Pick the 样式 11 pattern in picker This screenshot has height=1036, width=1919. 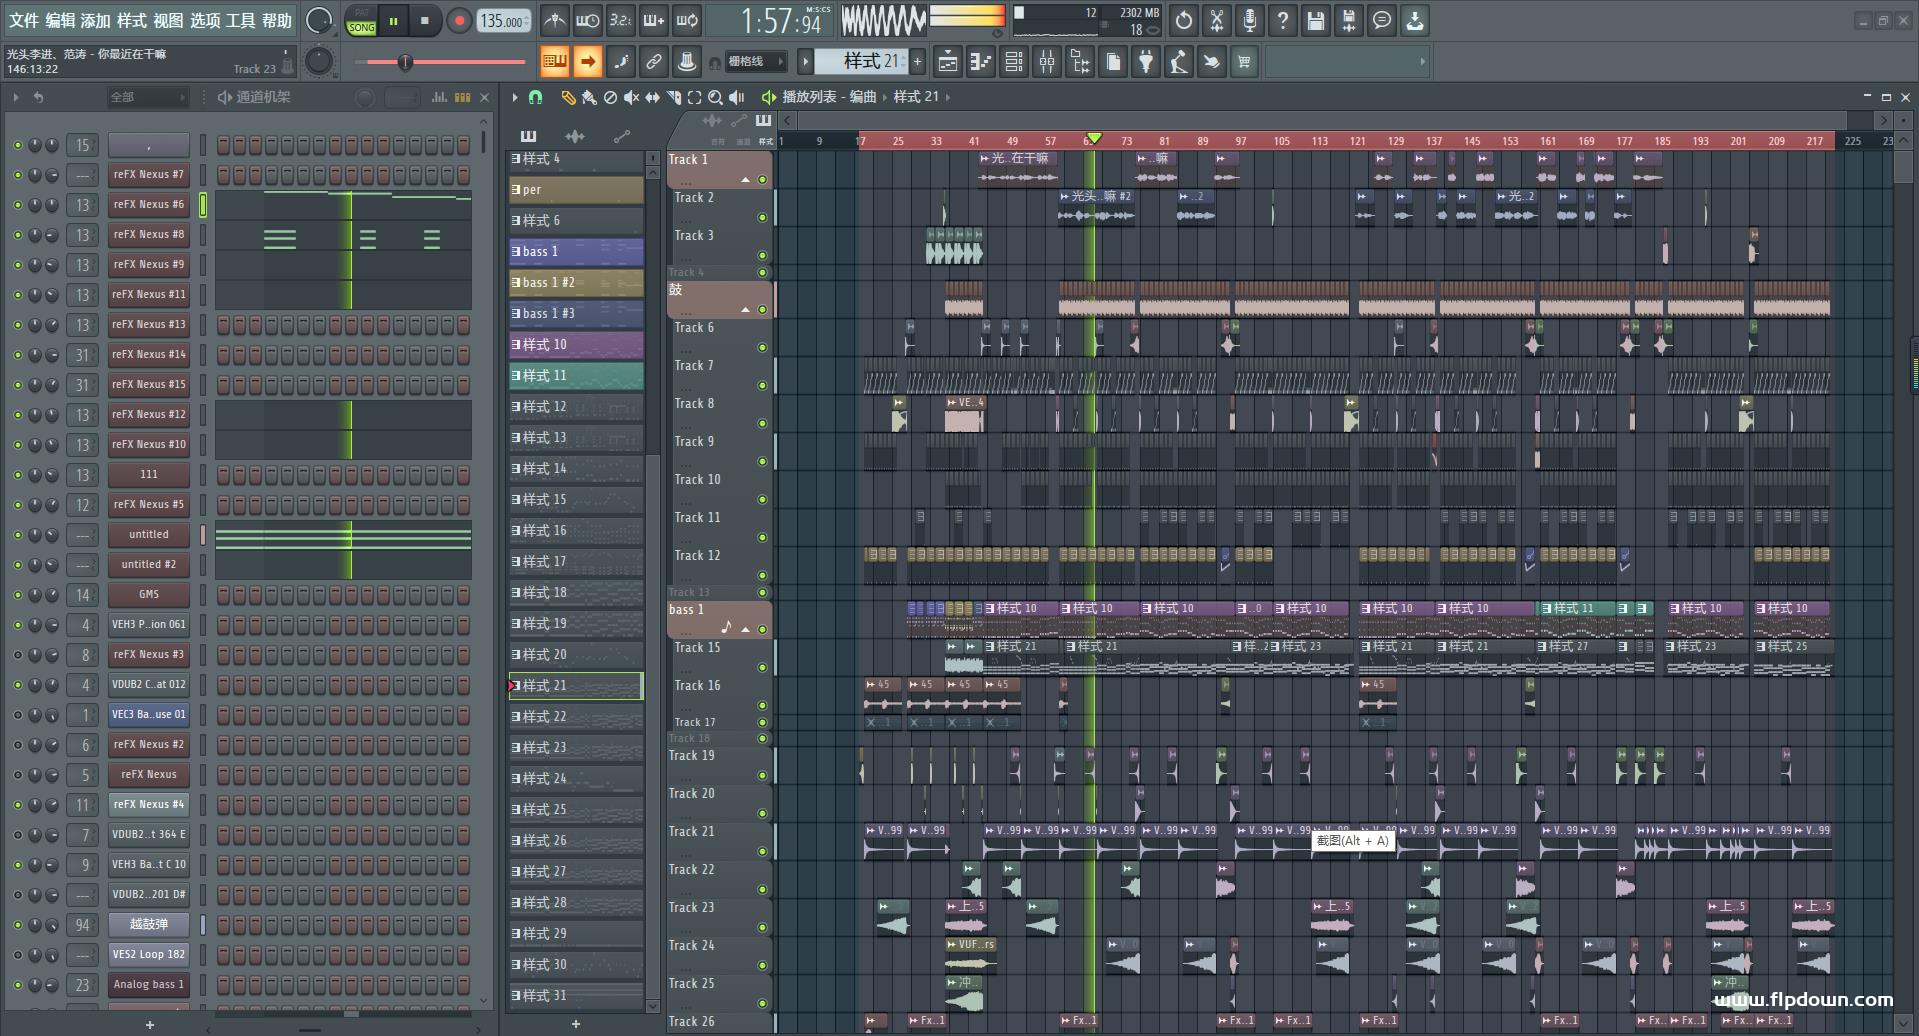tap(576, 376)
